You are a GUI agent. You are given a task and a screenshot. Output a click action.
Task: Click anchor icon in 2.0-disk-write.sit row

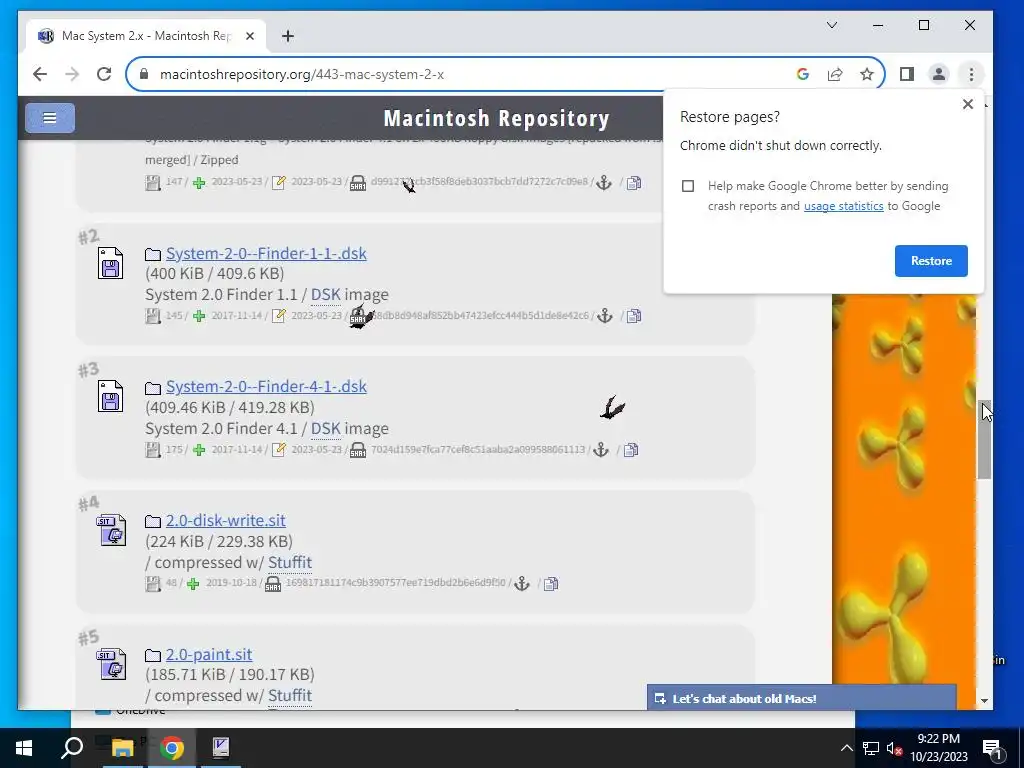coord(522,583)
